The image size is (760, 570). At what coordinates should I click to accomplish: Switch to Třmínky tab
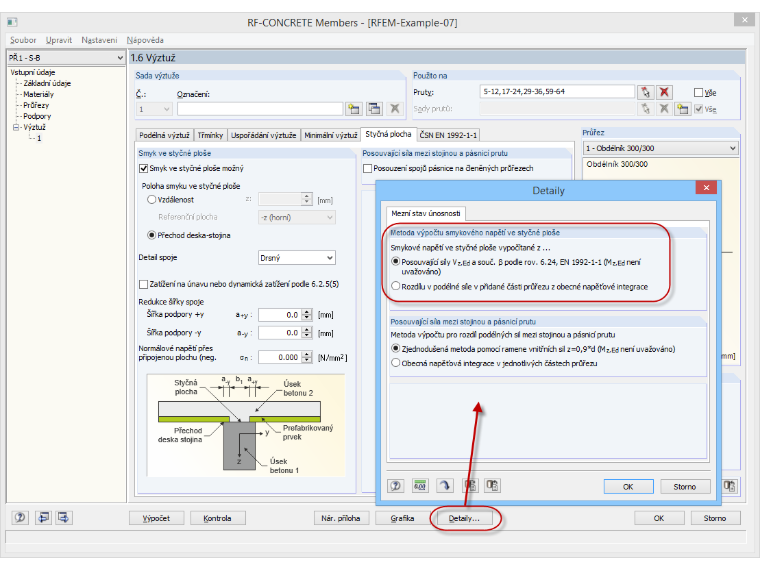coord(210,135)
